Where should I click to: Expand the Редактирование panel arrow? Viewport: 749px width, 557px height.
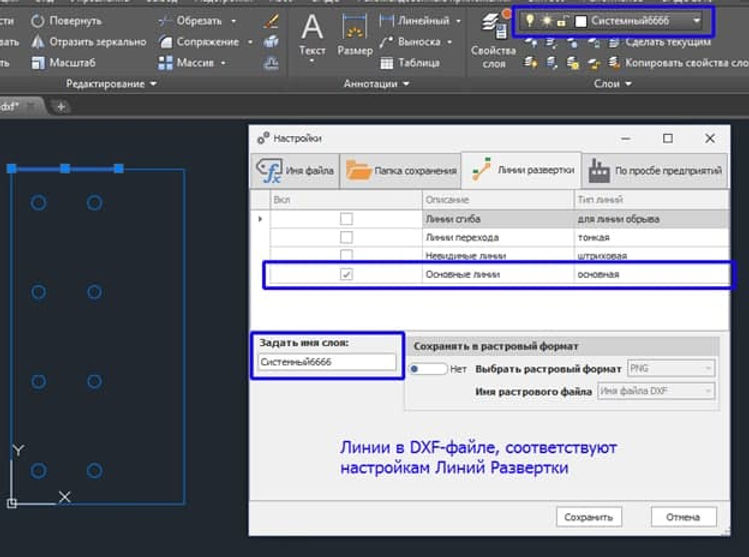pos(154,85)
